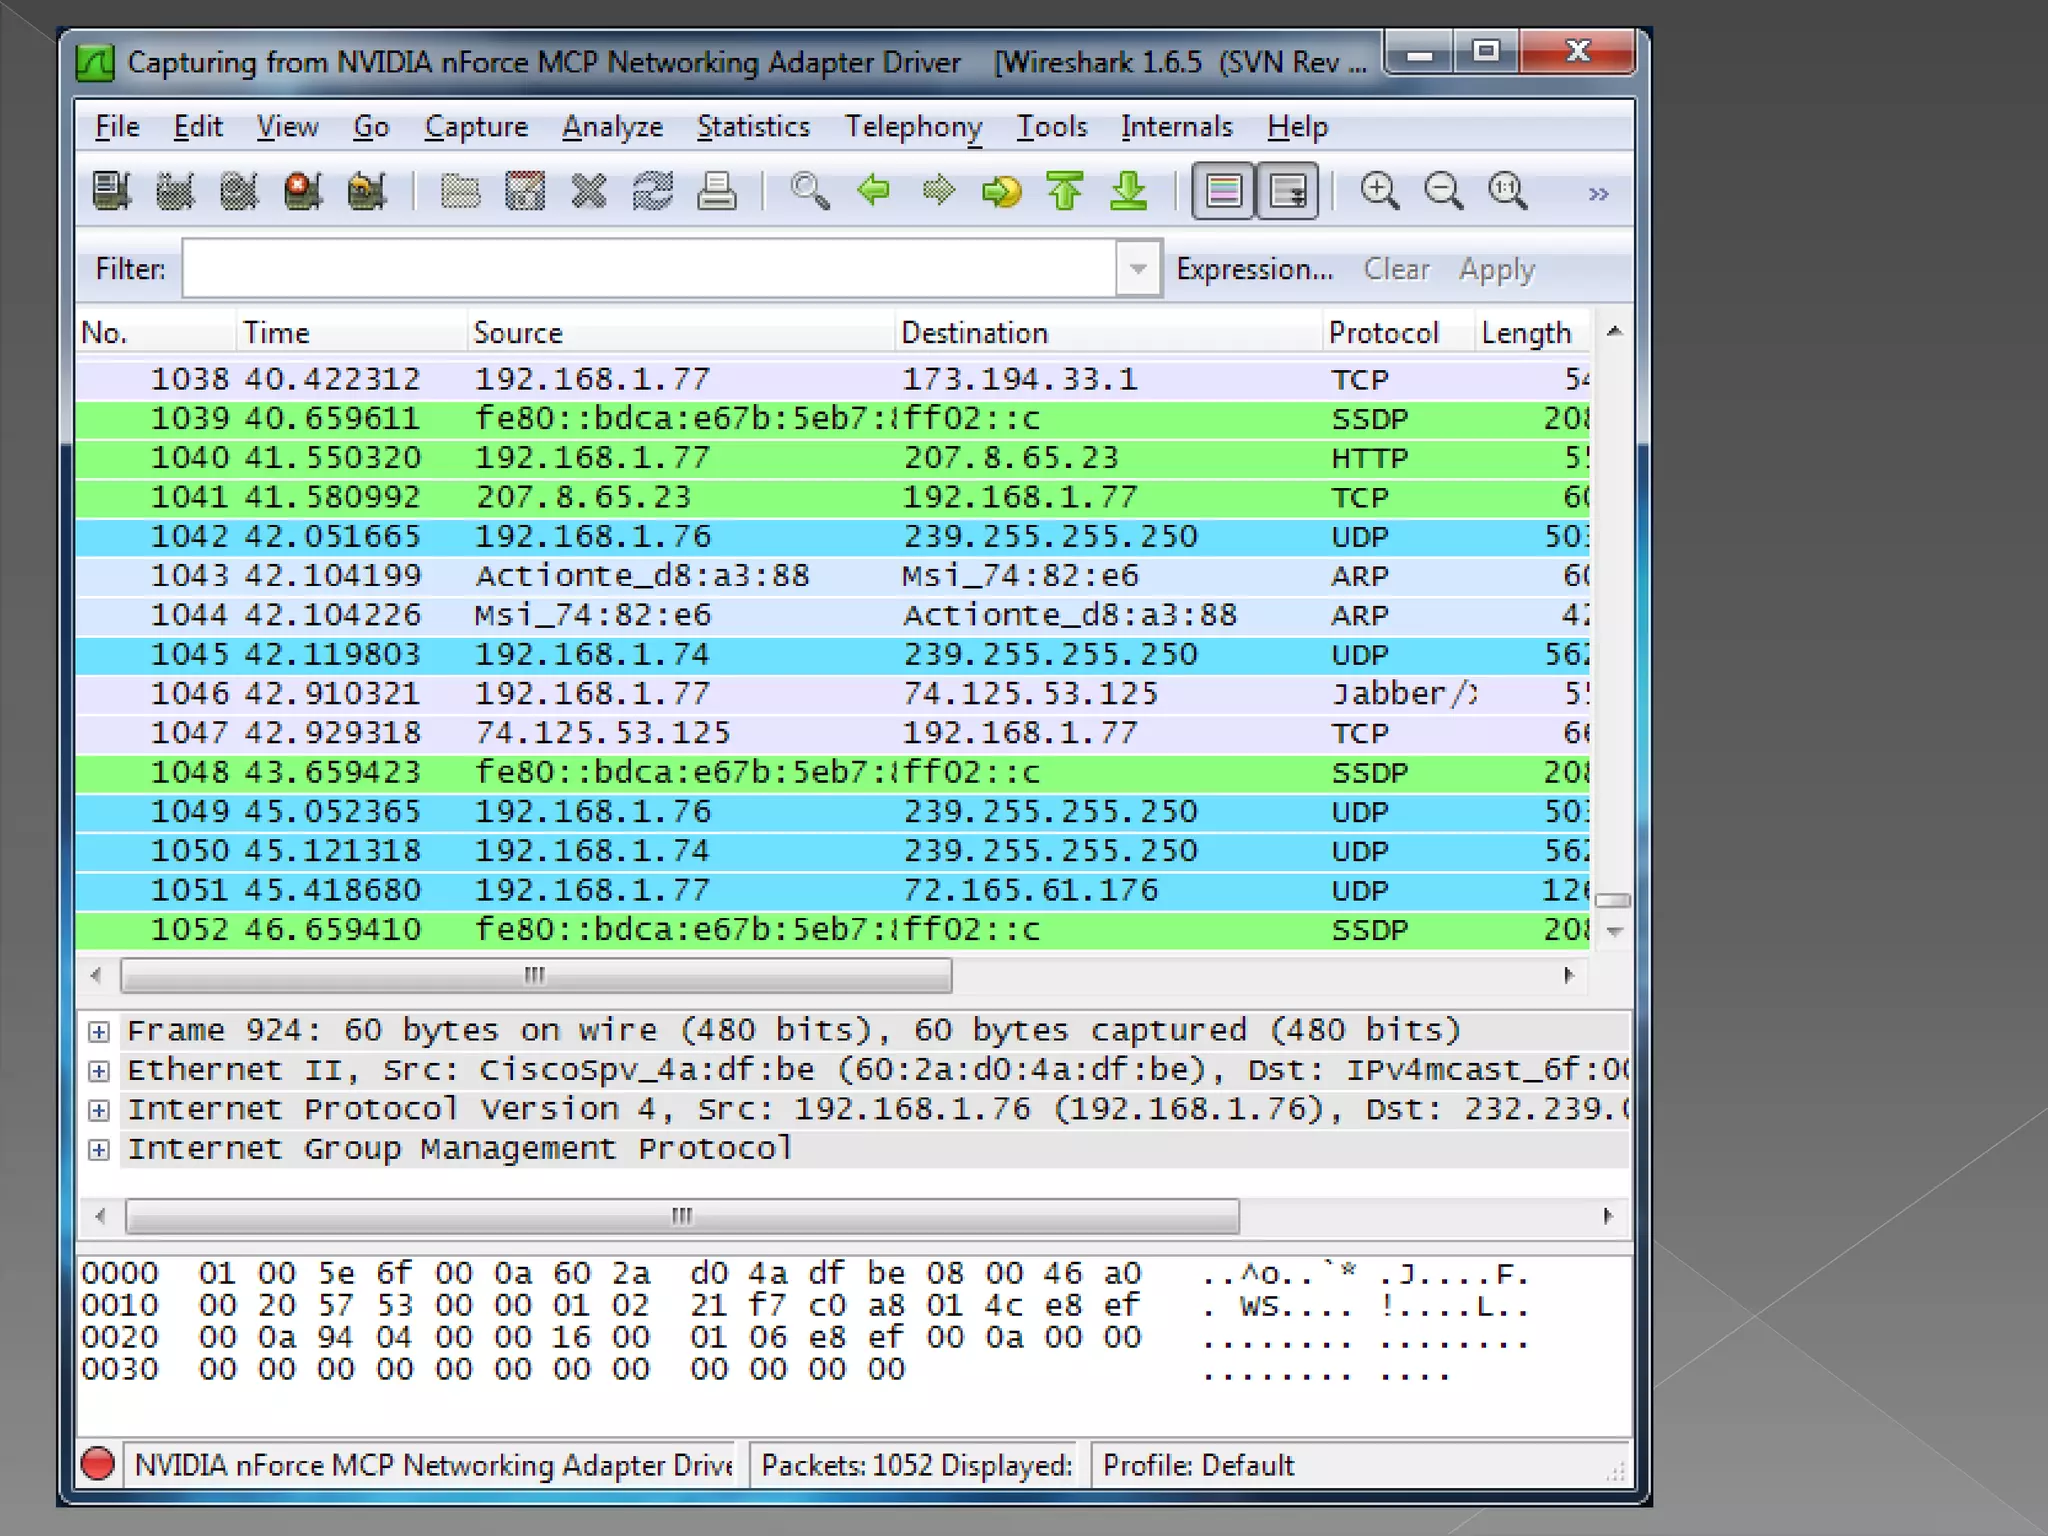Jump to the last packet
The image size is (2048, 1536).
point(1129,191)
